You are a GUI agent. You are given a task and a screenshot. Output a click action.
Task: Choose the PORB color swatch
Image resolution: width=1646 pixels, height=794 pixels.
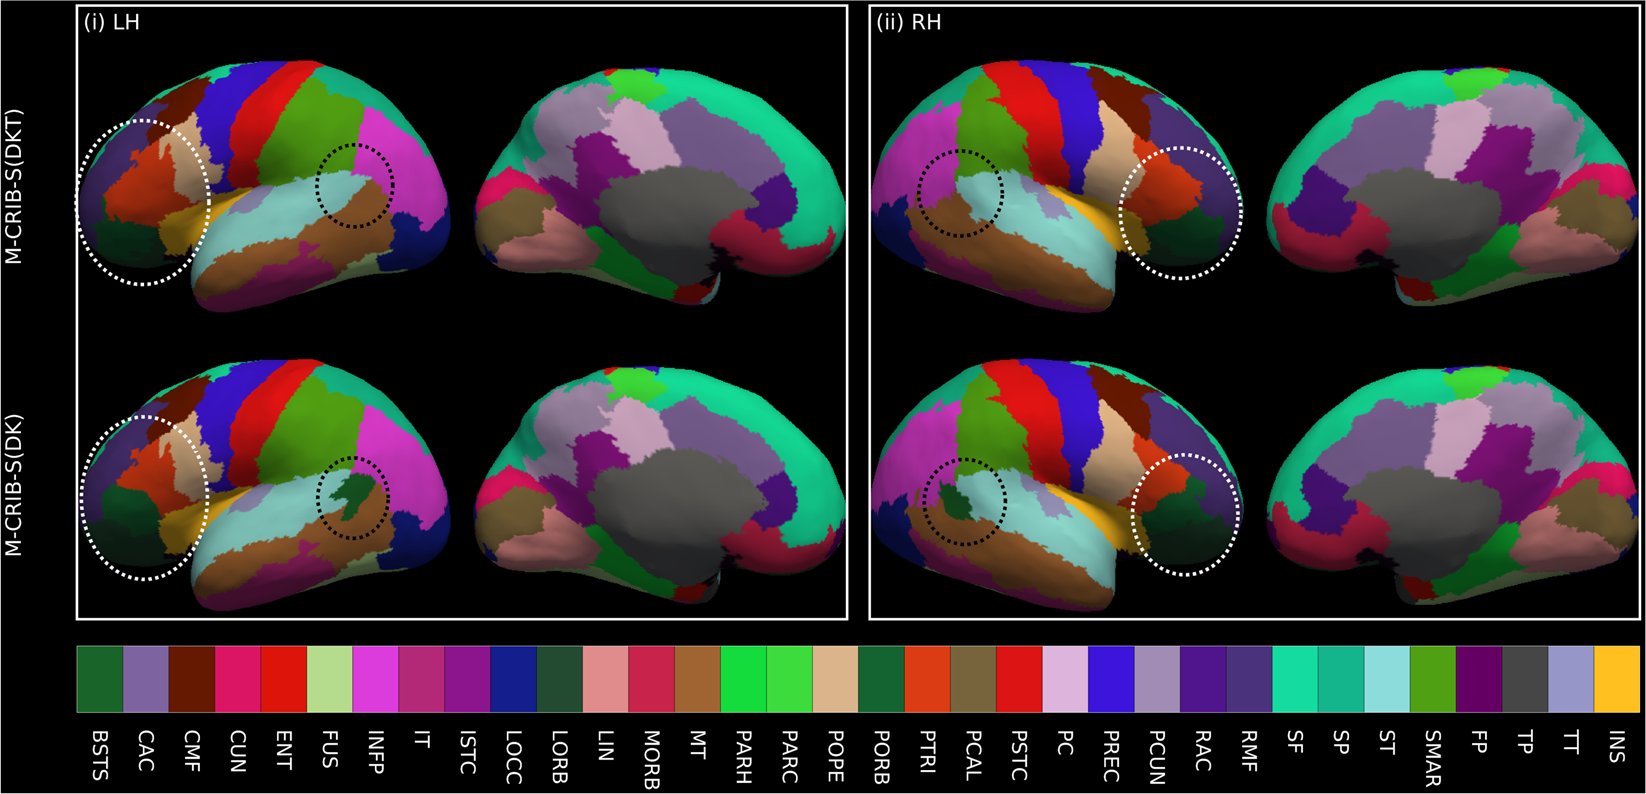(882, 679)
